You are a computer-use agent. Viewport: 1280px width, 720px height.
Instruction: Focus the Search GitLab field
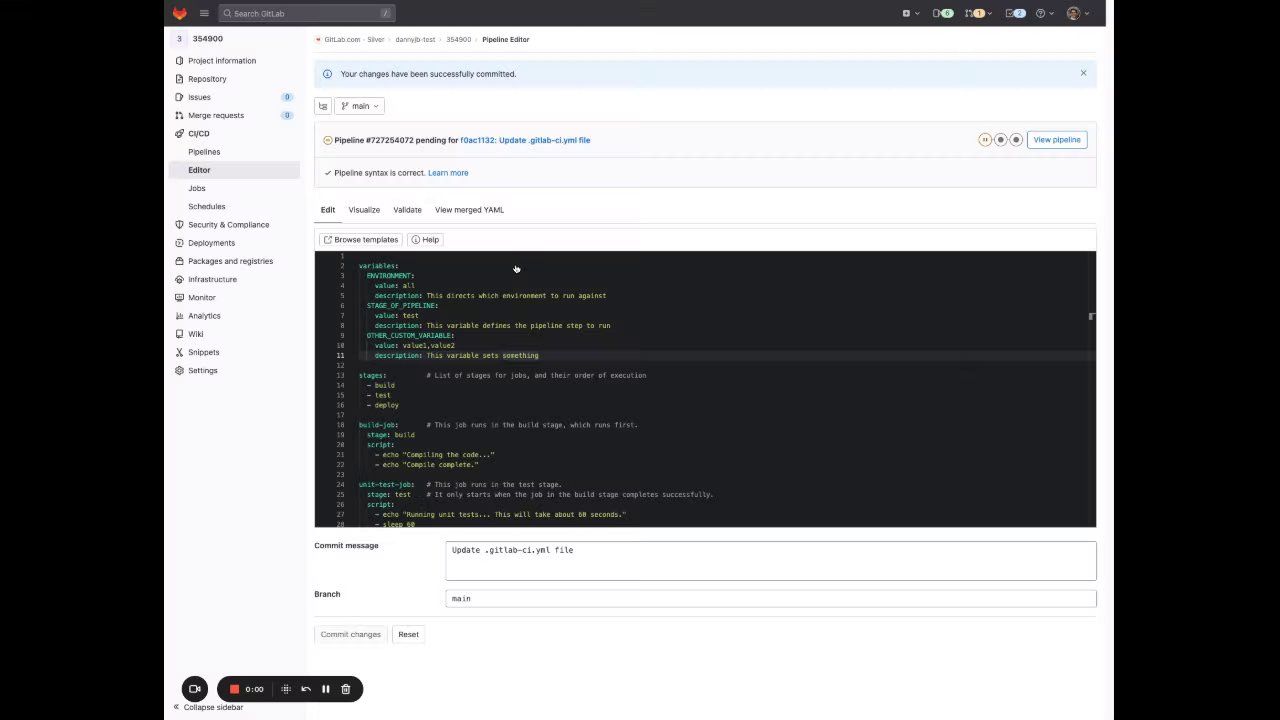307,13
